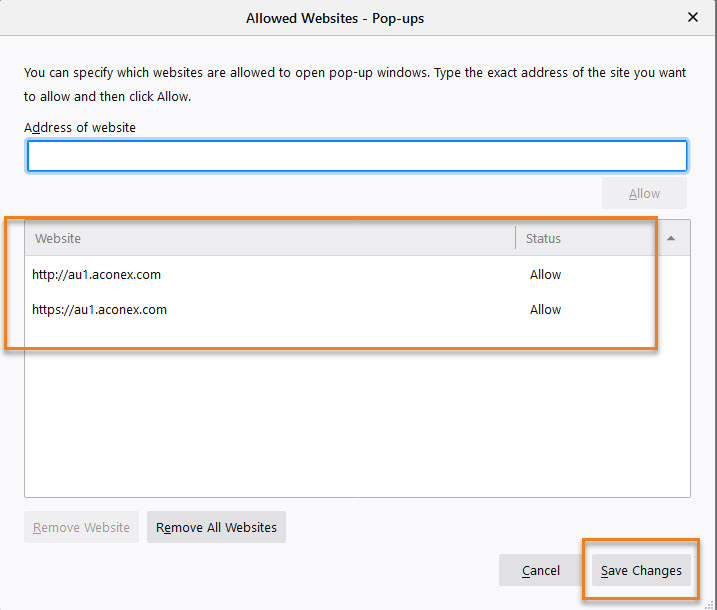The width and height of the screenshot is (717, 610).
Task: Click Remove Website button
Action: pyautogui.click(x=81, y=527)
